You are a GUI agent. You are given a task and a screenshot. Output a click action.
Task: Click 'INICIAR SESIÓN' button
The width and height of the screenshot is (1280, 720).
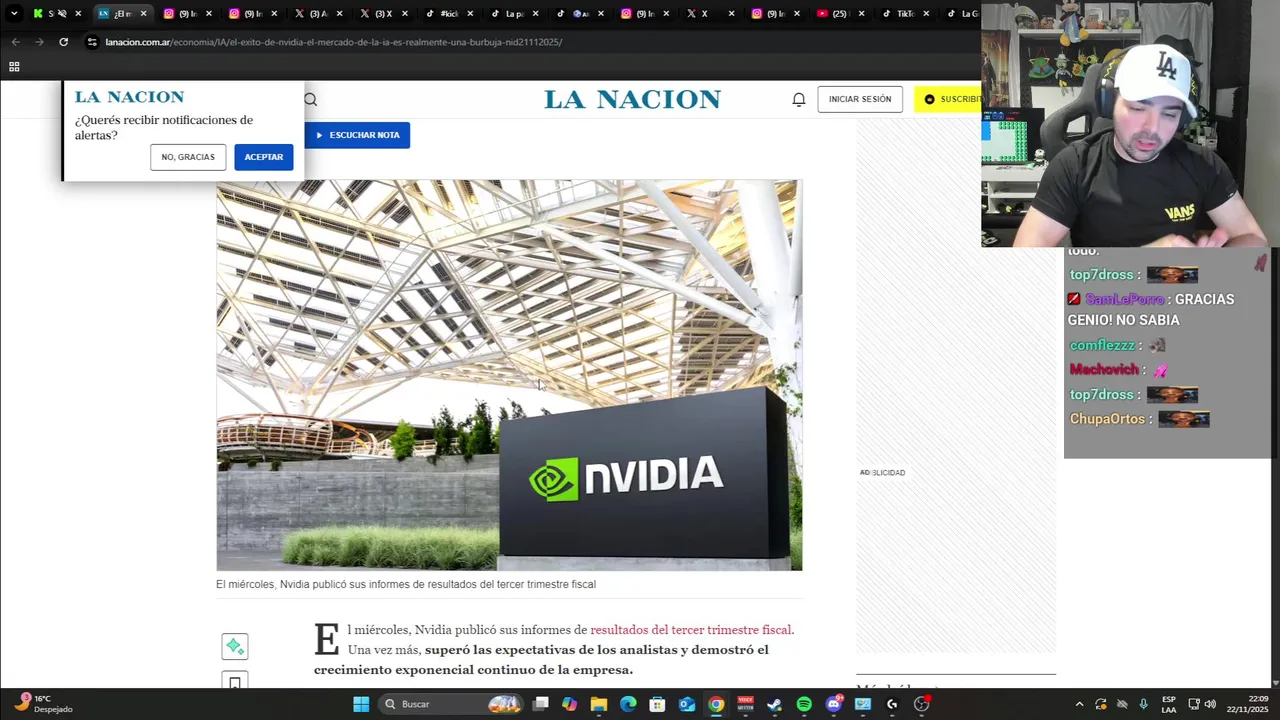pyautogui.click(x=860, y=99)
